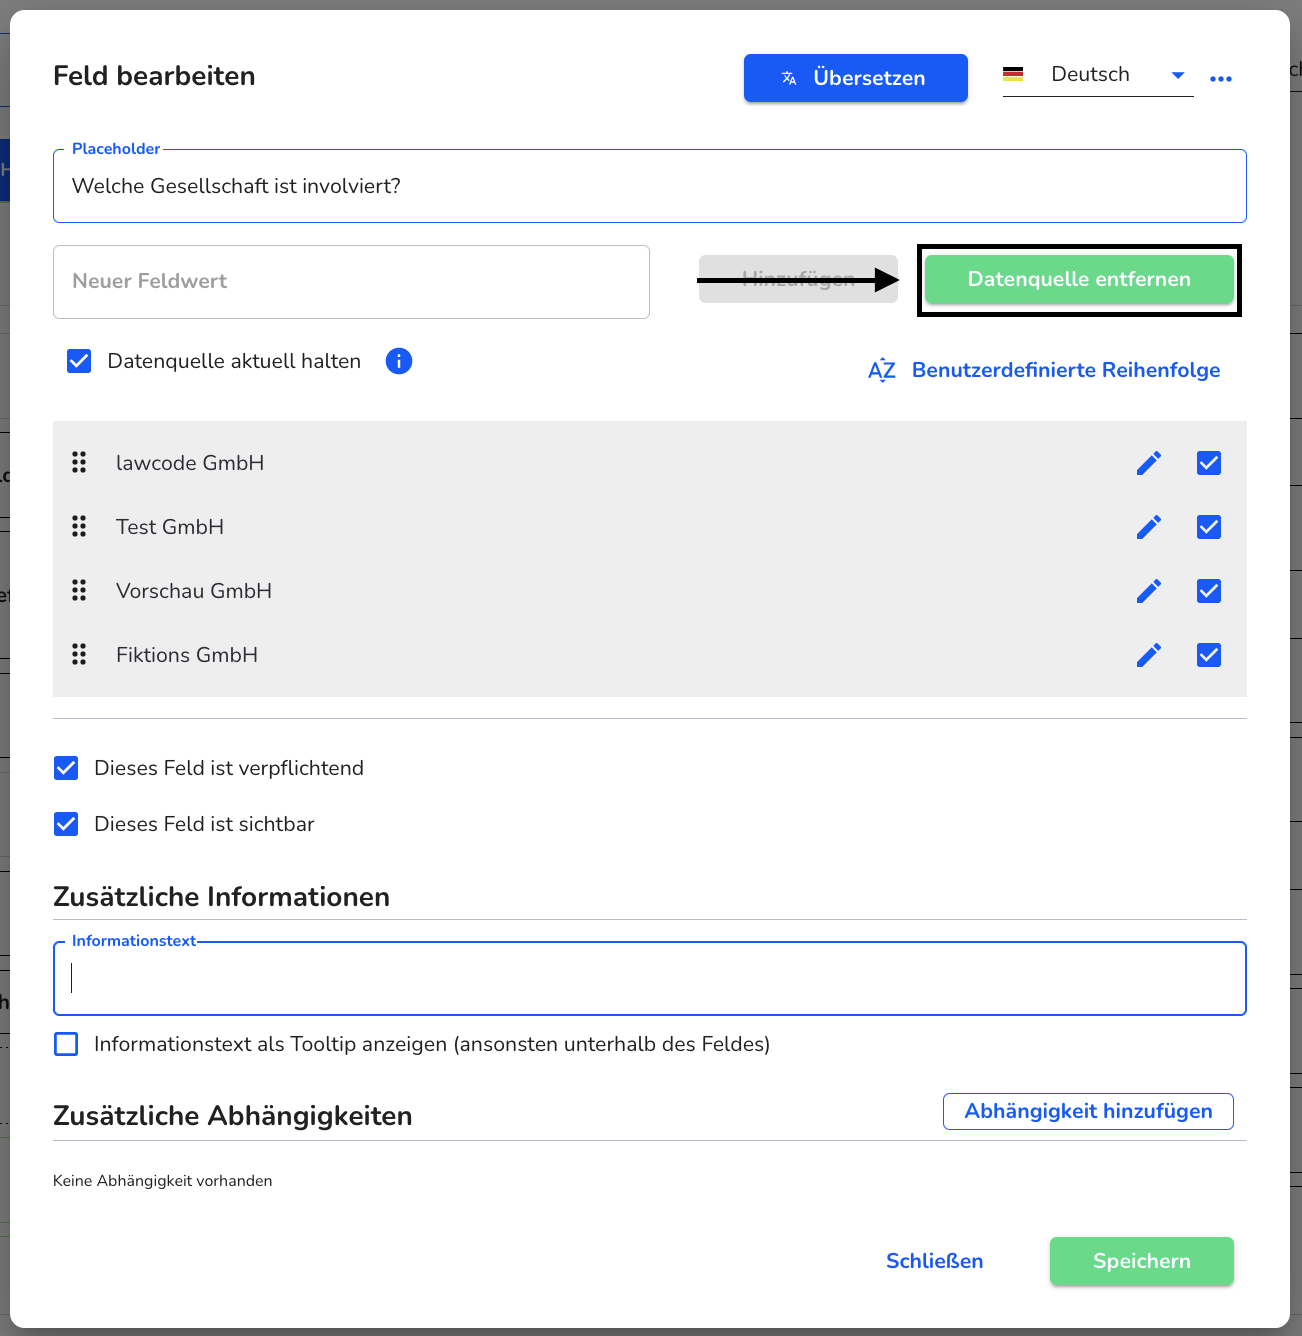Uncheck the Fiktions GmbH checkbox
Image resolution: width=1302 pixels, height=1336 pixels.
(1209, 655)
